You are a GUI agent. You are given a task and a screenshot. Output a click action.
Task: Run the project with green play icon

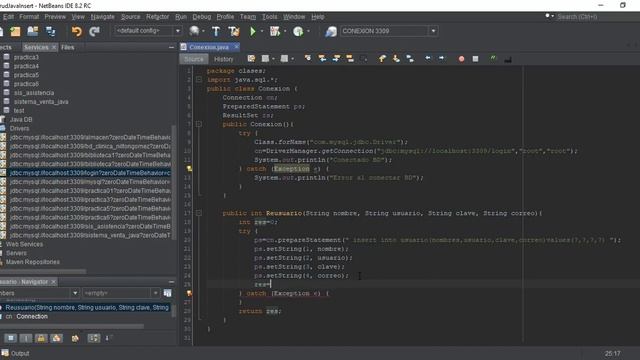click(253, 31)
